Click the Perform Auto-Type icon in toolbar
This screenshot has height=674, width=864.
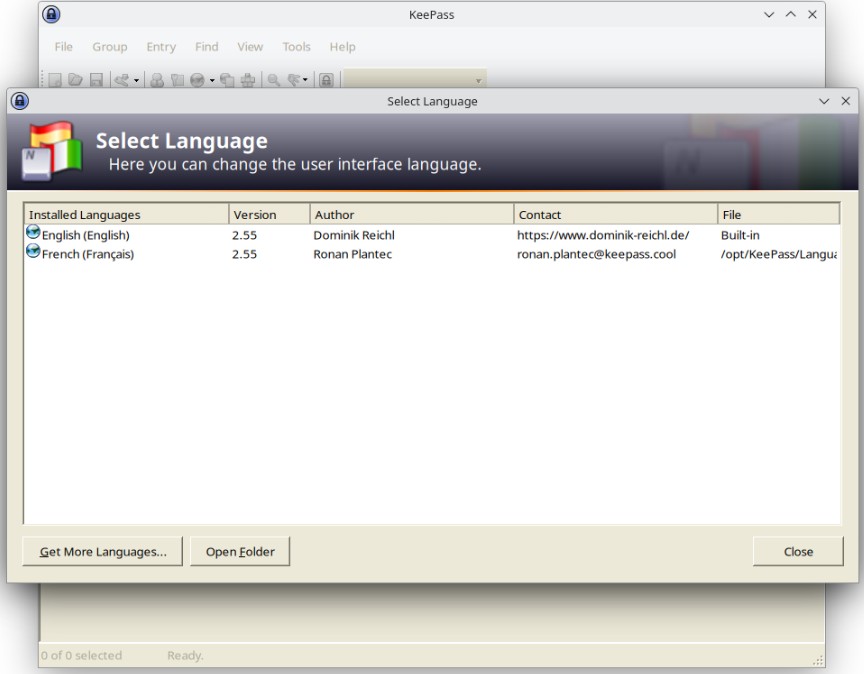coord(248,80)
